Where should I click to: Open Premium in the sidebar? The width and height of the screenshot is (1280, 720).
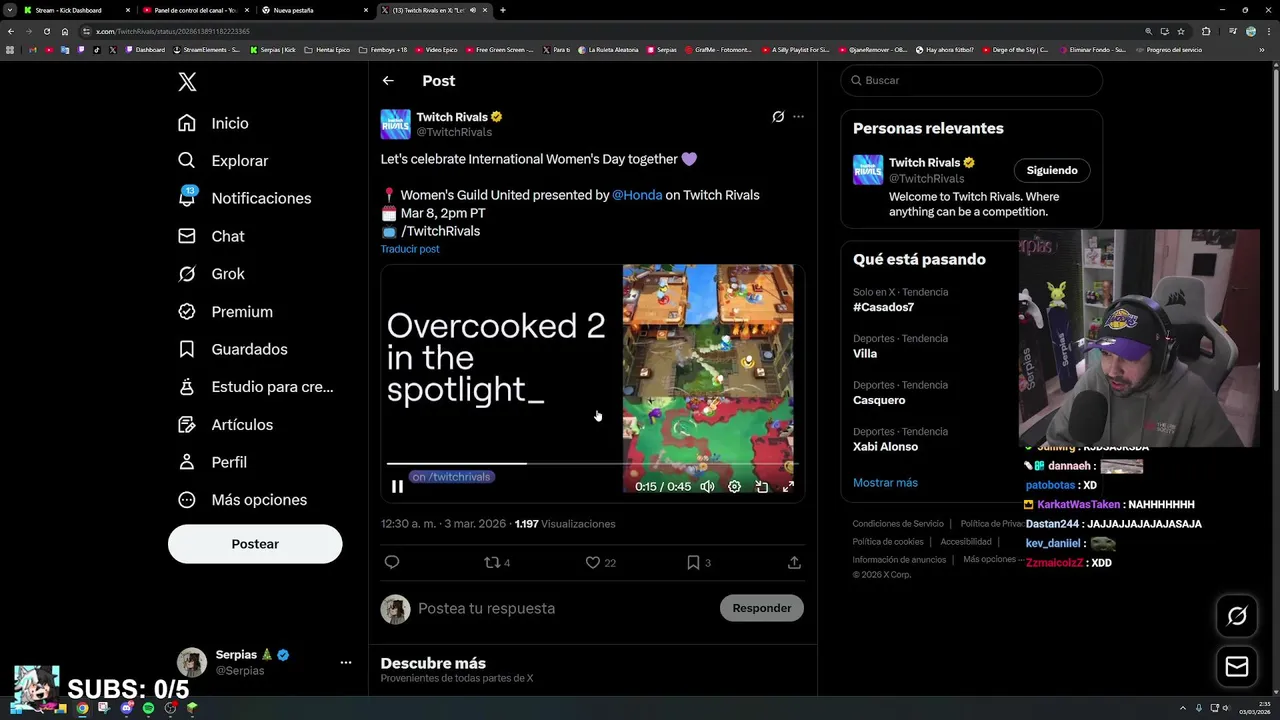click(225, 312)
